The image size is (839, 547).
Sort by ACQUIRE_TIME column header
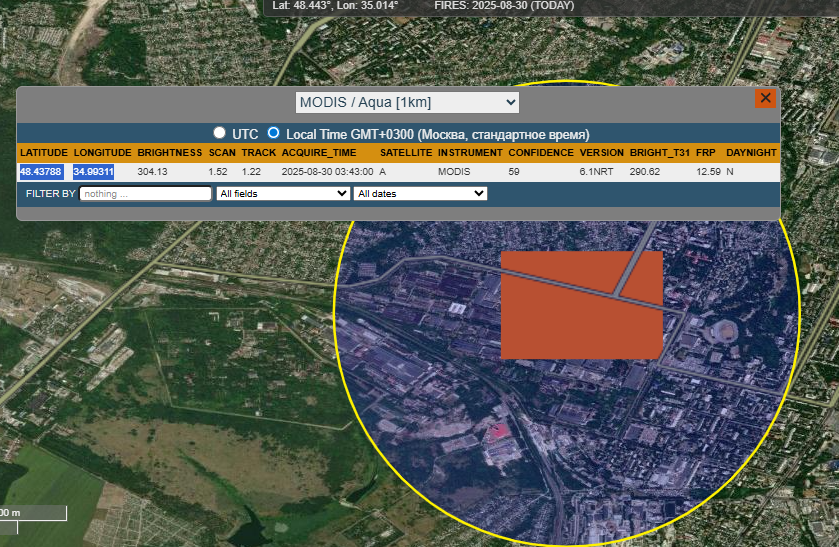318,153
